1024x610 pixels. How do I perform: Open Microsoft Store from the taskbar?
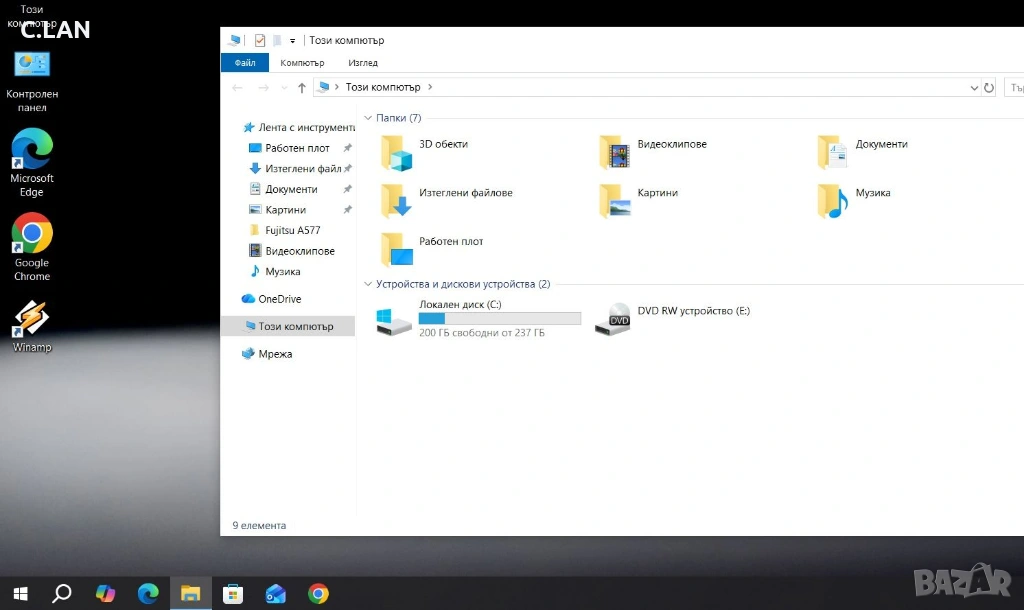233,594
